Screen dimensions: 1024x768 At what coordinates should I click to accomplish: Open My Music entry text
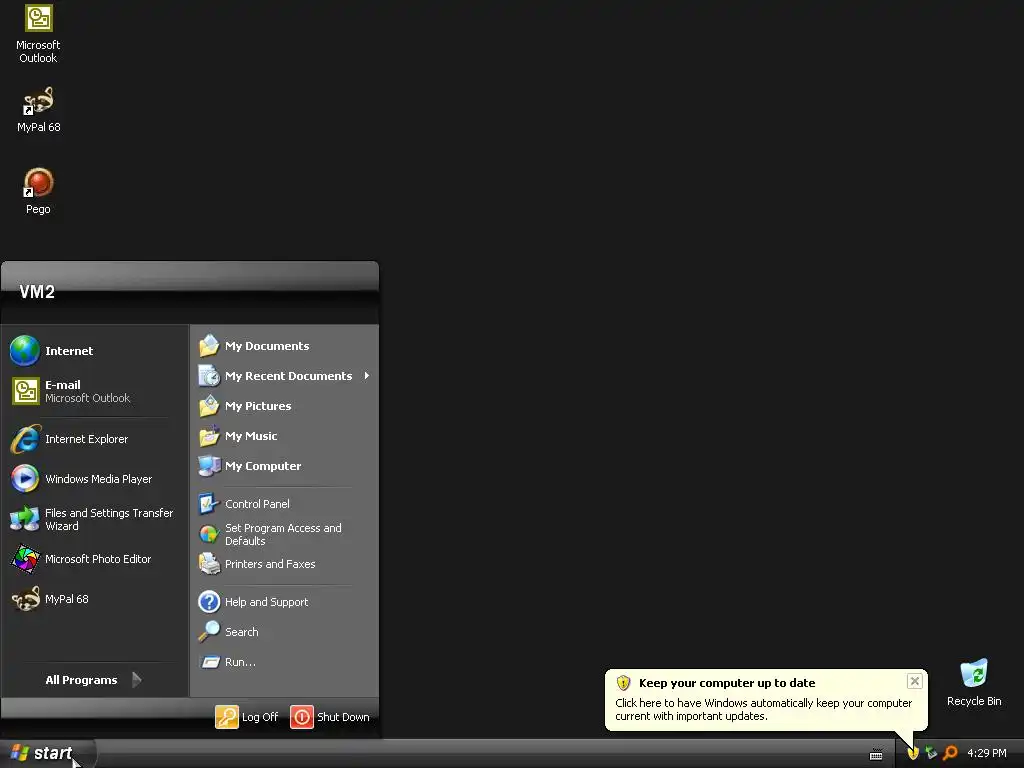[251, 436]
